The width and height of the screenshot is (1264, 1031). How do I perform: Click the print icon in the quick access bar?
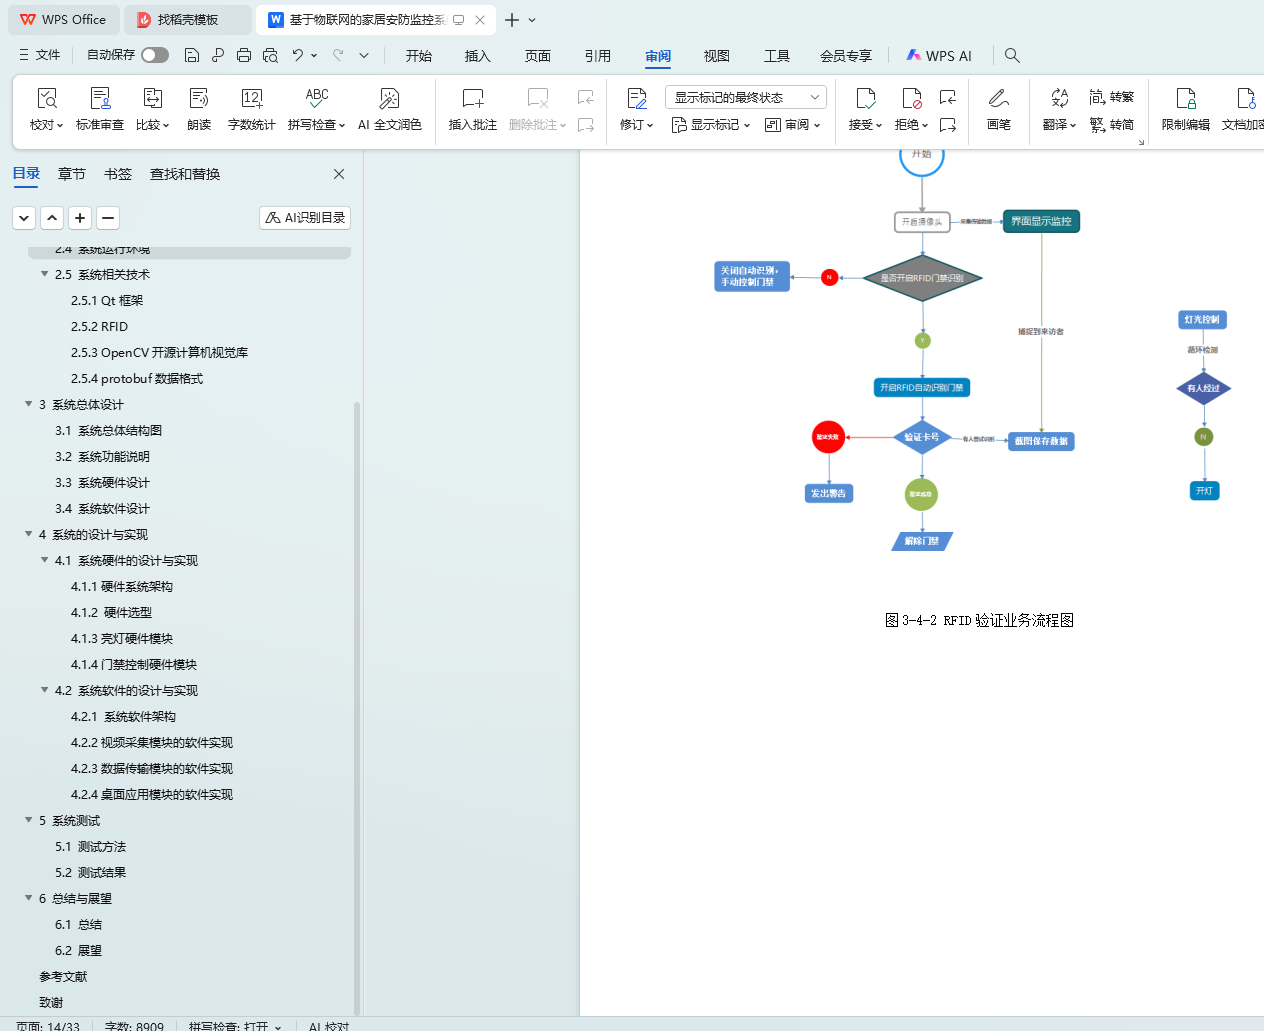[x=244, y=56]
